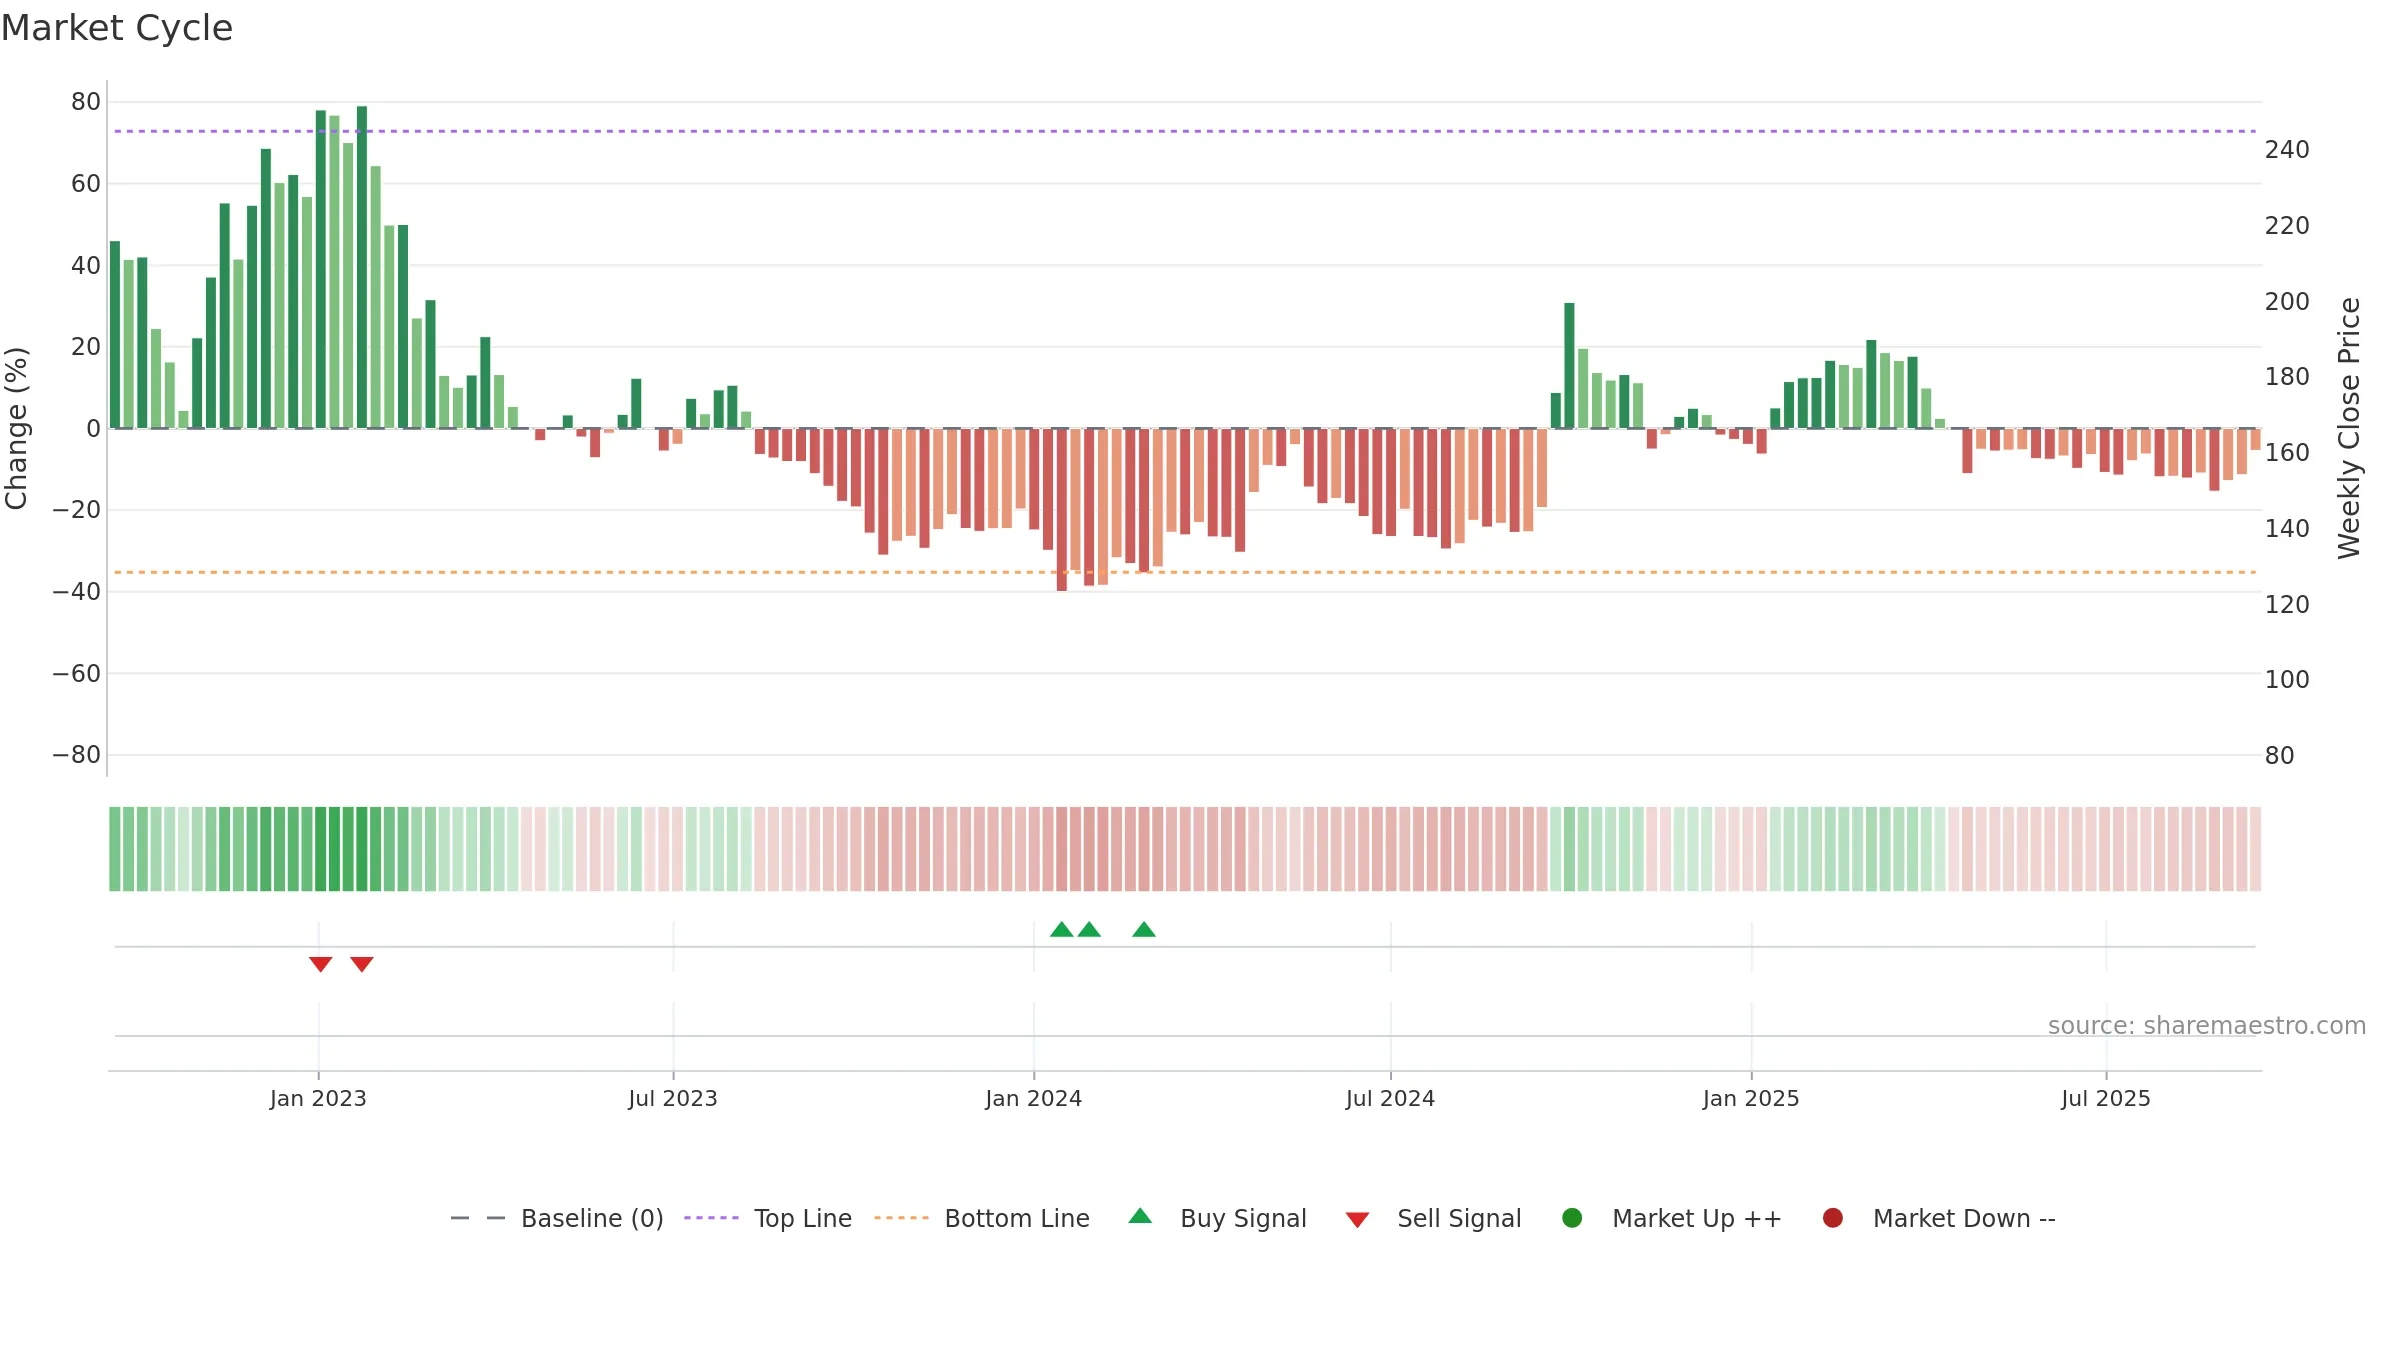This screenshot has height=1350, width=2400.
Task: Toggle Baseline (0) legend entry
Action: coord(557,1218)
